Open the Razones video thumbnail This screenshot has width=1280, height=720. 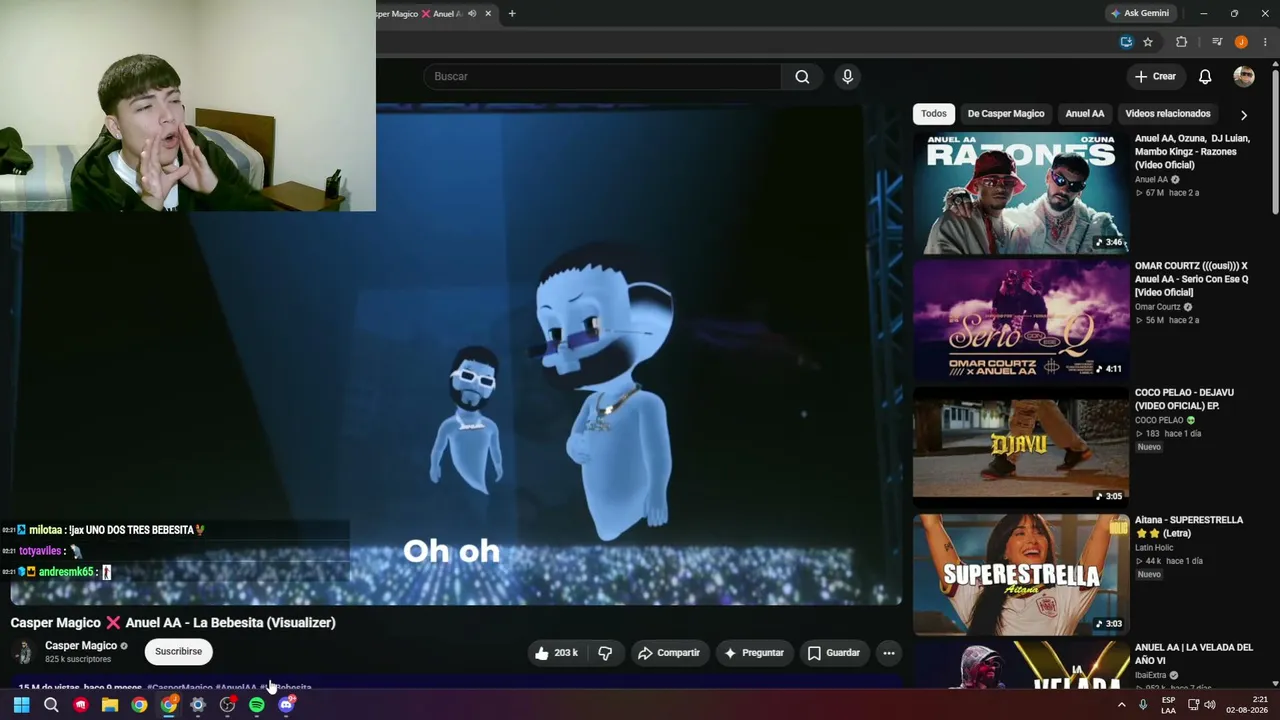pyautogui.click(x=1020, y=193)
